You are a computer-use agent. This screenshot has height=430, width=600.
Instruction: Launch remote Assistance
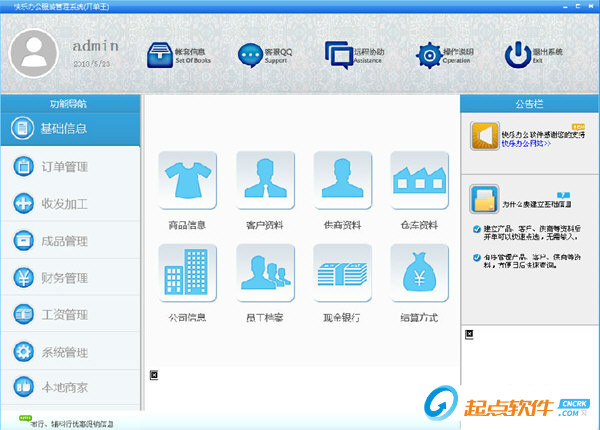point(354,55)
